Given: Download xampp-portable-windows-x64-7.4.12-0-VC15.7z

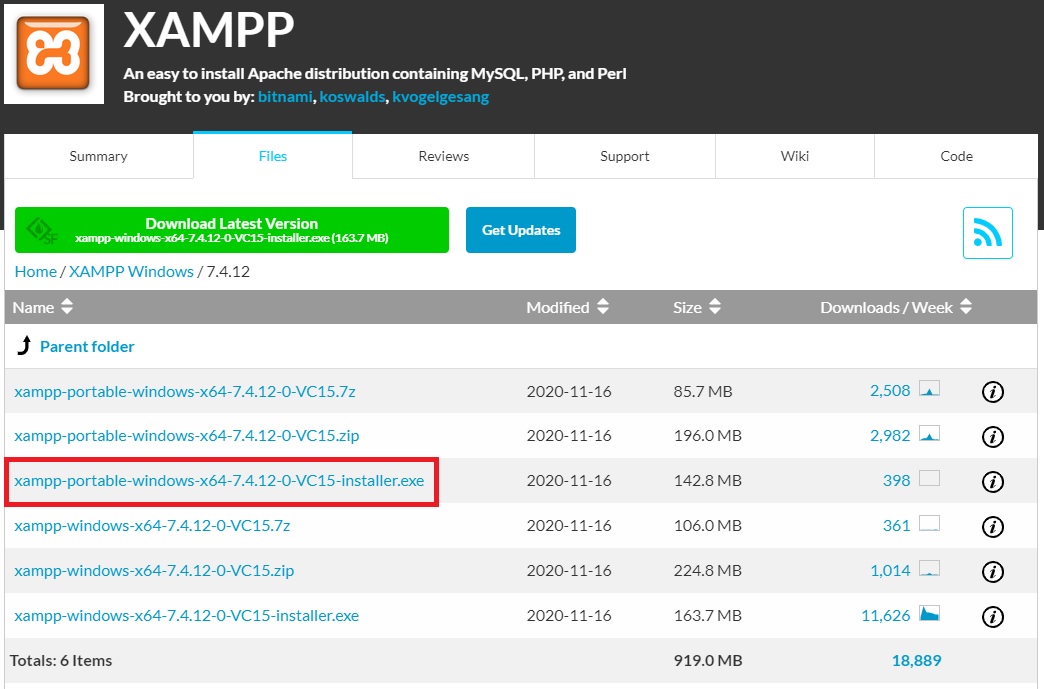Looking at the screenshot, I should coord(184,391).
